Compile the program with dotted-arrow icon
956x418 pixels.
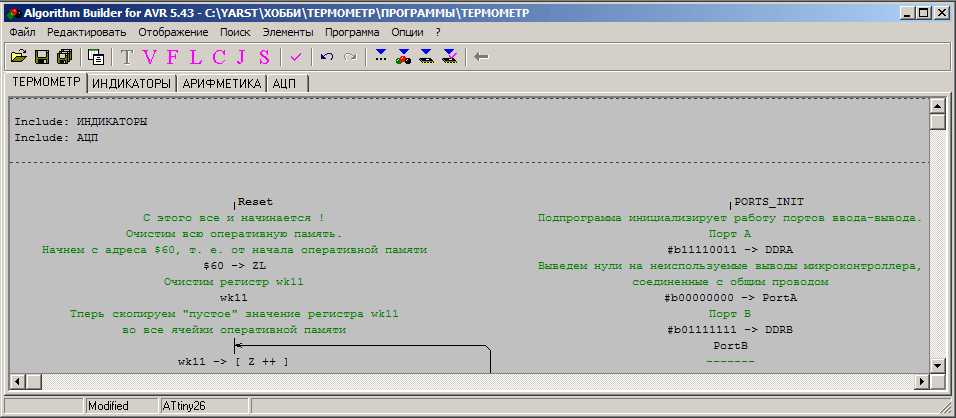(381, 57)
